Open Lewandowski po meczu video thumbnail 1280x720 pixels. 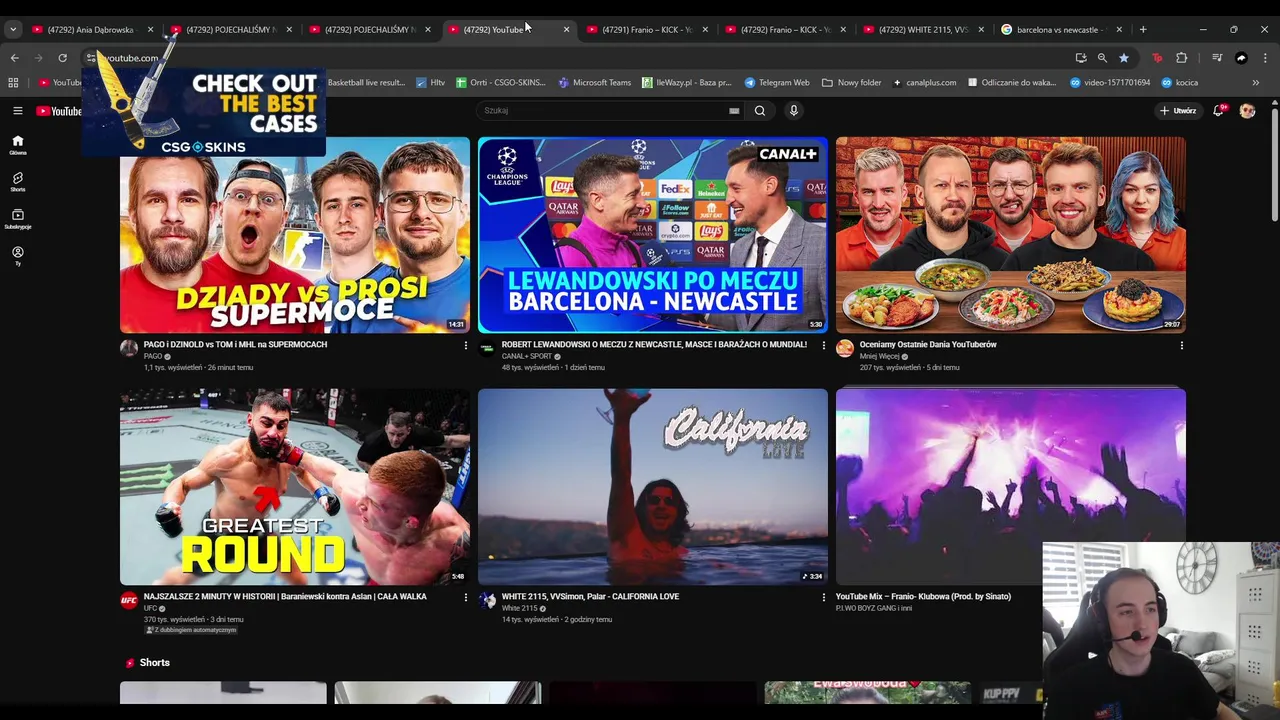click(x=652, y=234)
